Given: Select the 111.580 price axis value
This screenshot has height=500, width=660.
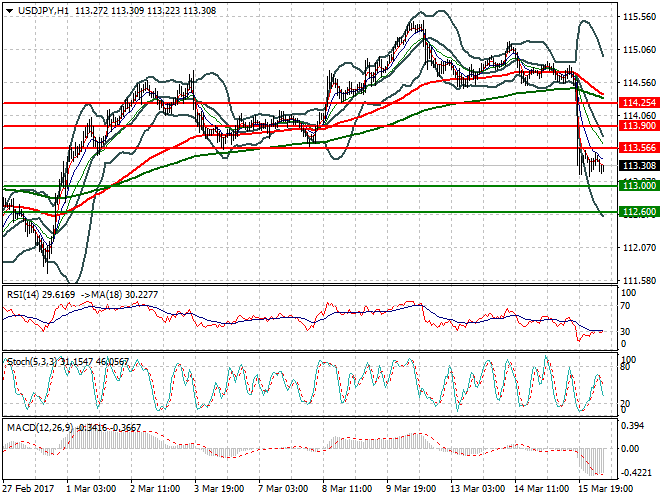Looking at the screenshot, I should (x=639, y=281).
